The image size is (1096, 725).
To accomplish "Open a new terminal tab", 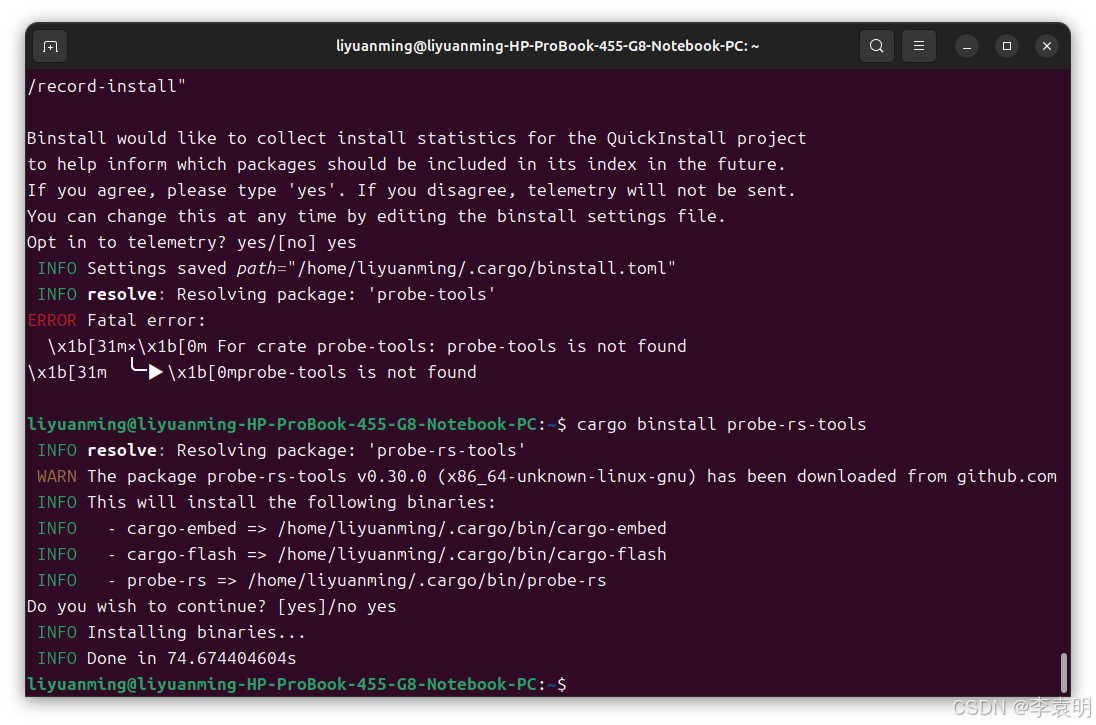I will pyautogui.click(x=50, y=46).
